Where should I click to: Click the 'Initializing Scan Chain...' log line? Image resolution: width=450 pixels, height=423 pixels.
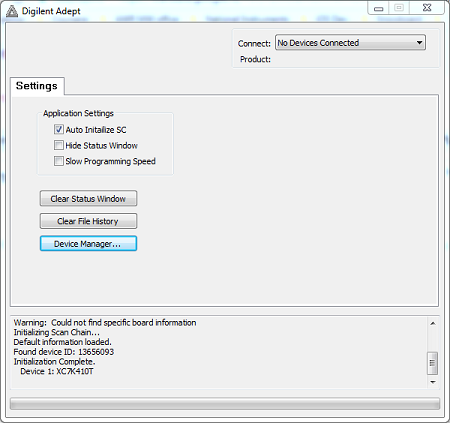click(x=56, y=332)
